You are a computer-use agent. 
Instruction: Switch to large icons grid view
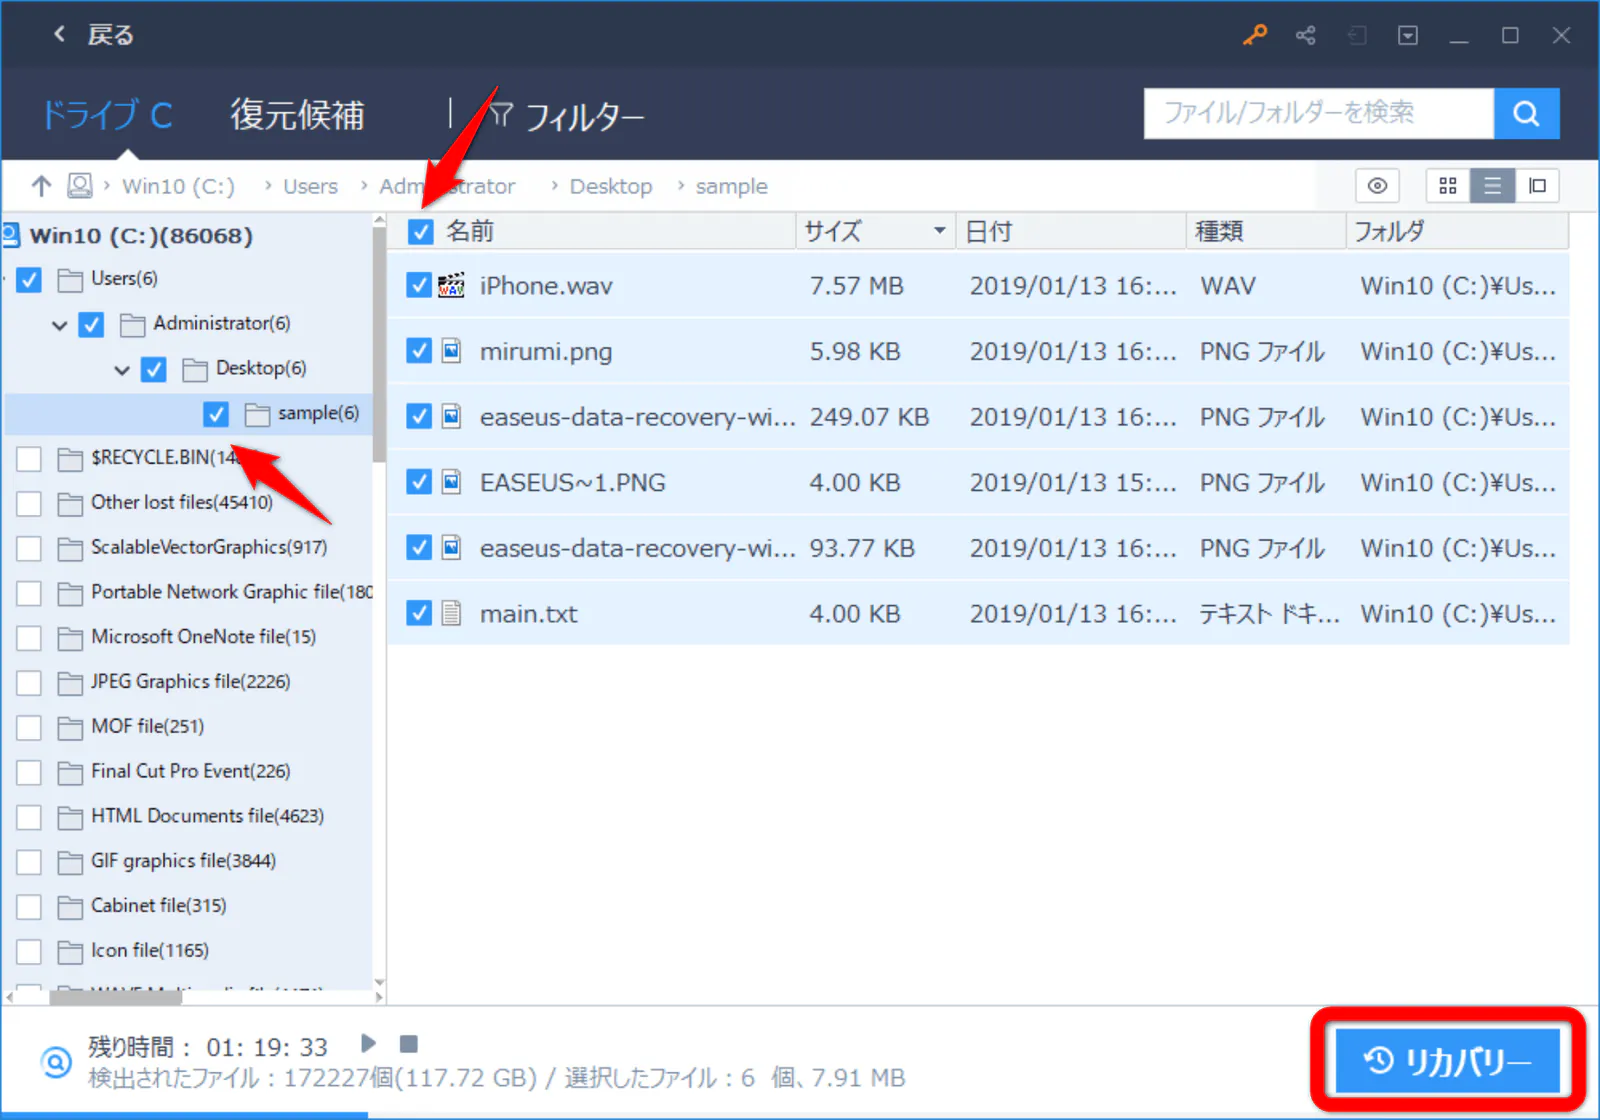tap(1447, 186)
